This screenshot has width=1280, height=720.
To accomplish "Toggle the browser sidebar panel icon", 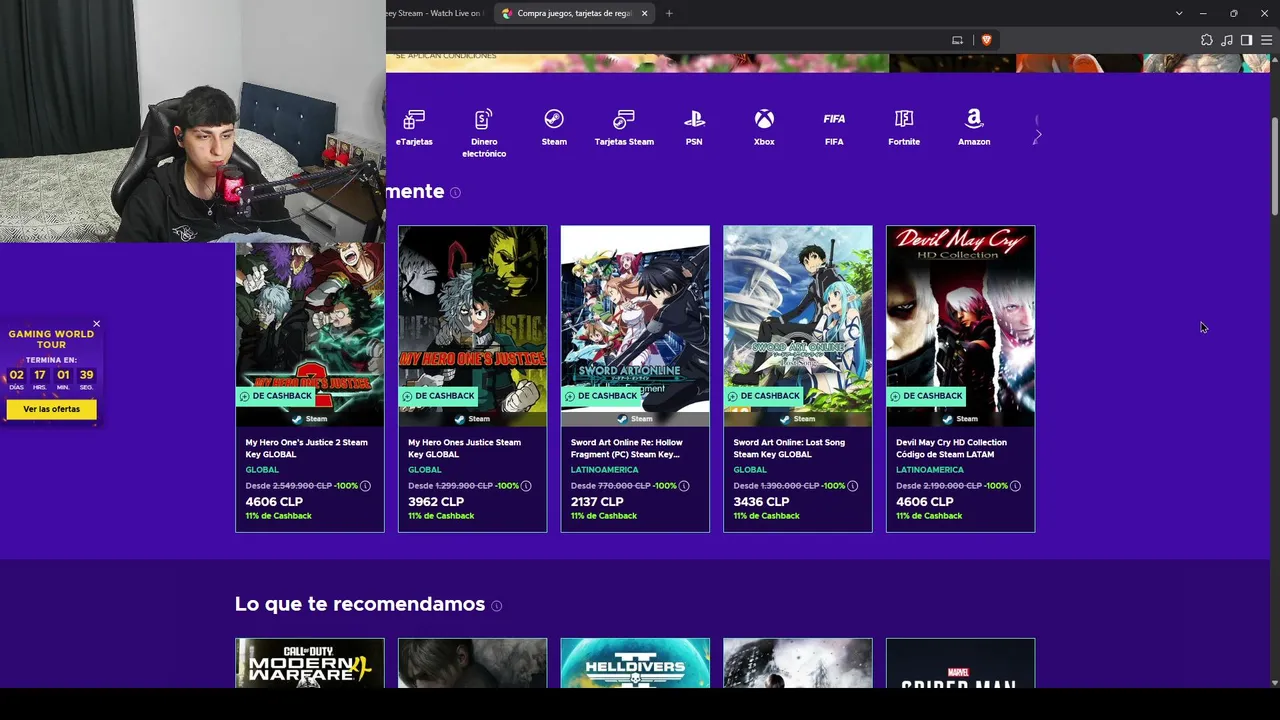I will point(1246,40).
